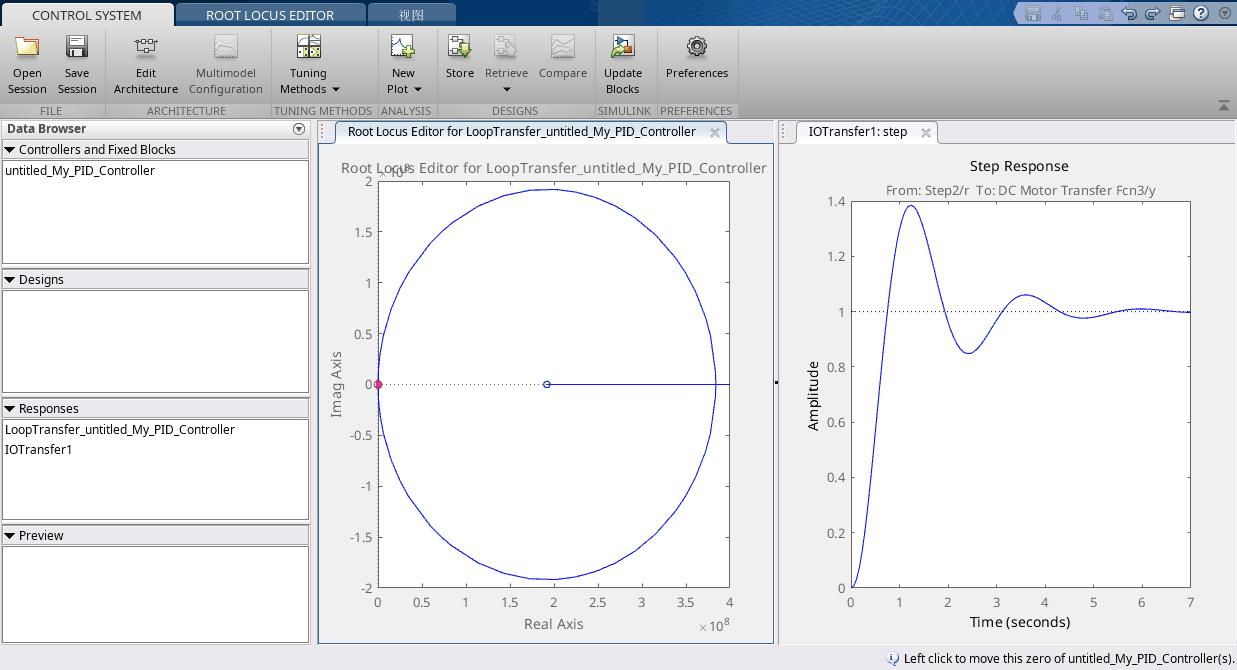Collapse the Designs section
1237x670 pixels.
pos(10,279)
